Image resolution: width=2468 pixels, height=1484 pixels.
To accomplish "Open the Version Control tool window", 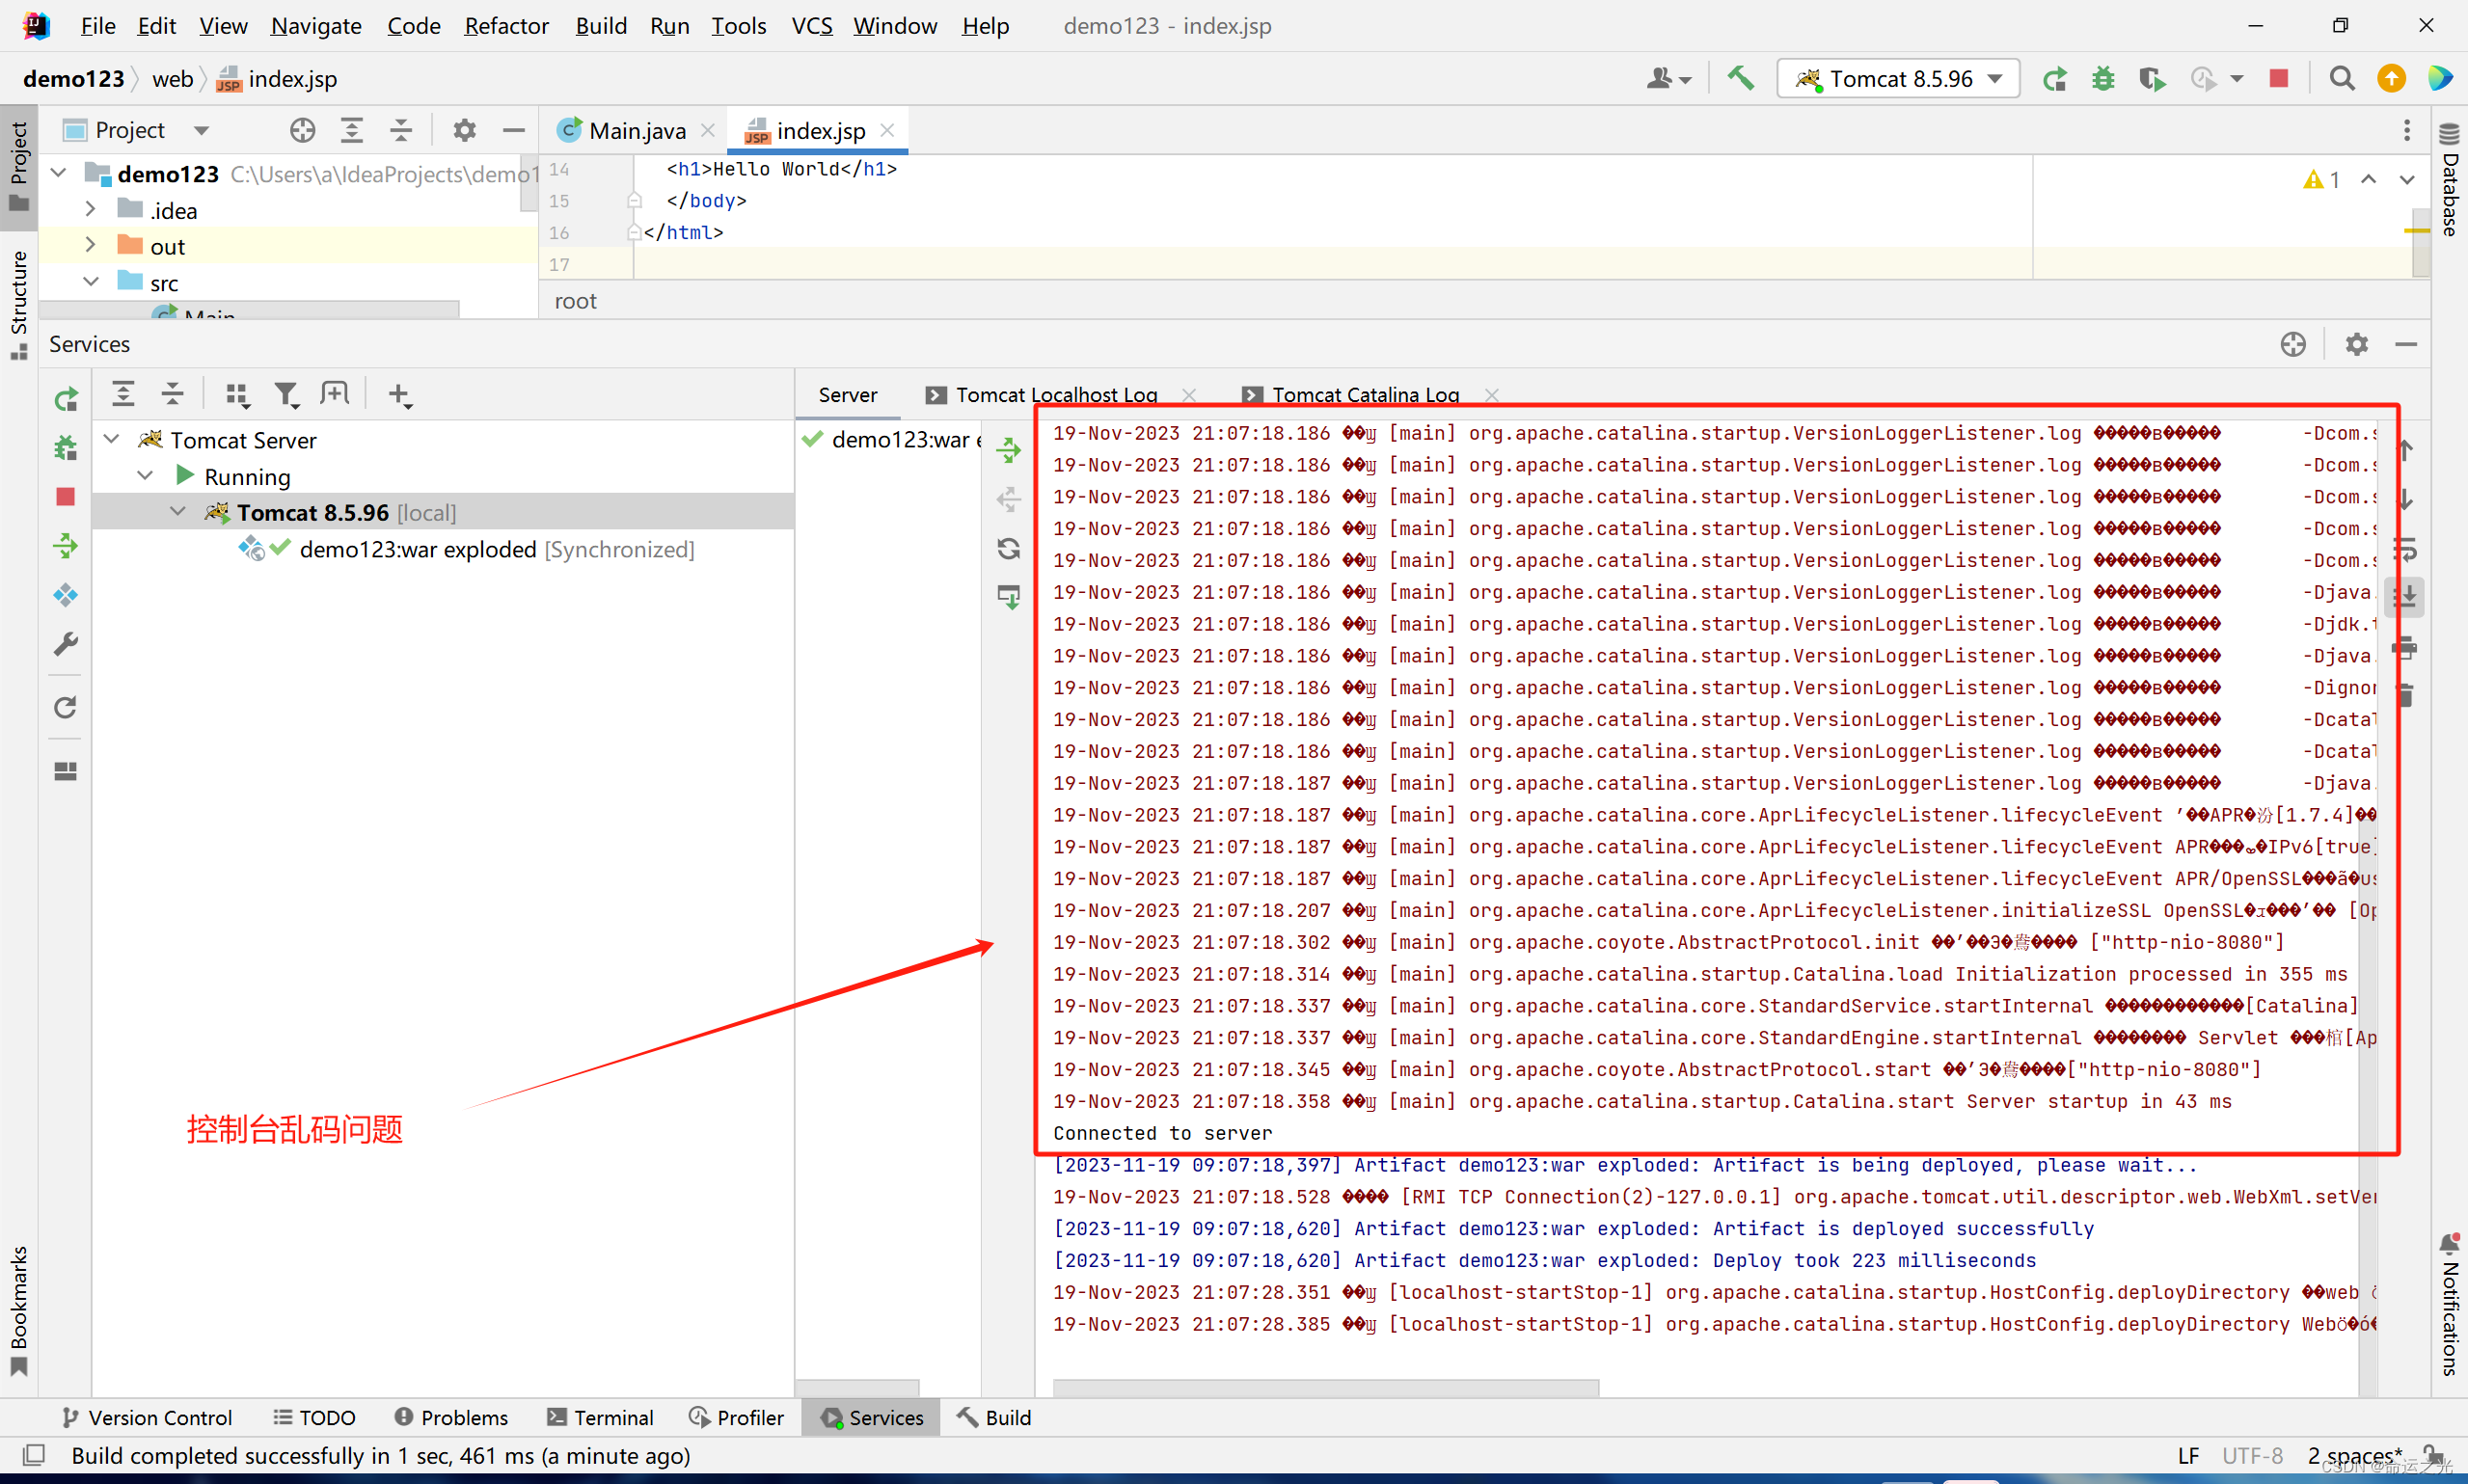I will tap(146, 1417).
